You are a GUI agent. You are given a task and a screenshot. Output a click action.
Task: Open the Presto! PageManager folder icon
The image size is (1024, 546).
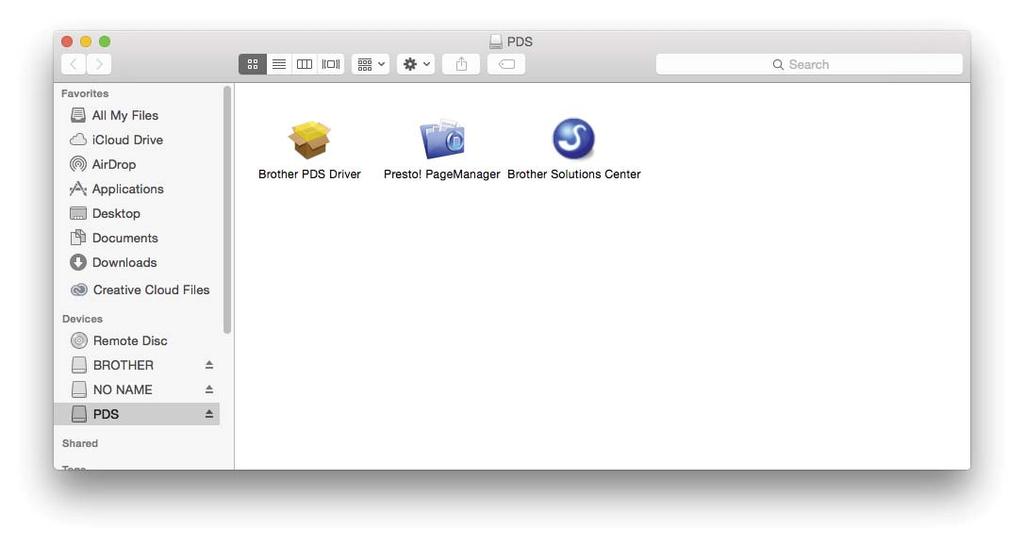[442, 139]
